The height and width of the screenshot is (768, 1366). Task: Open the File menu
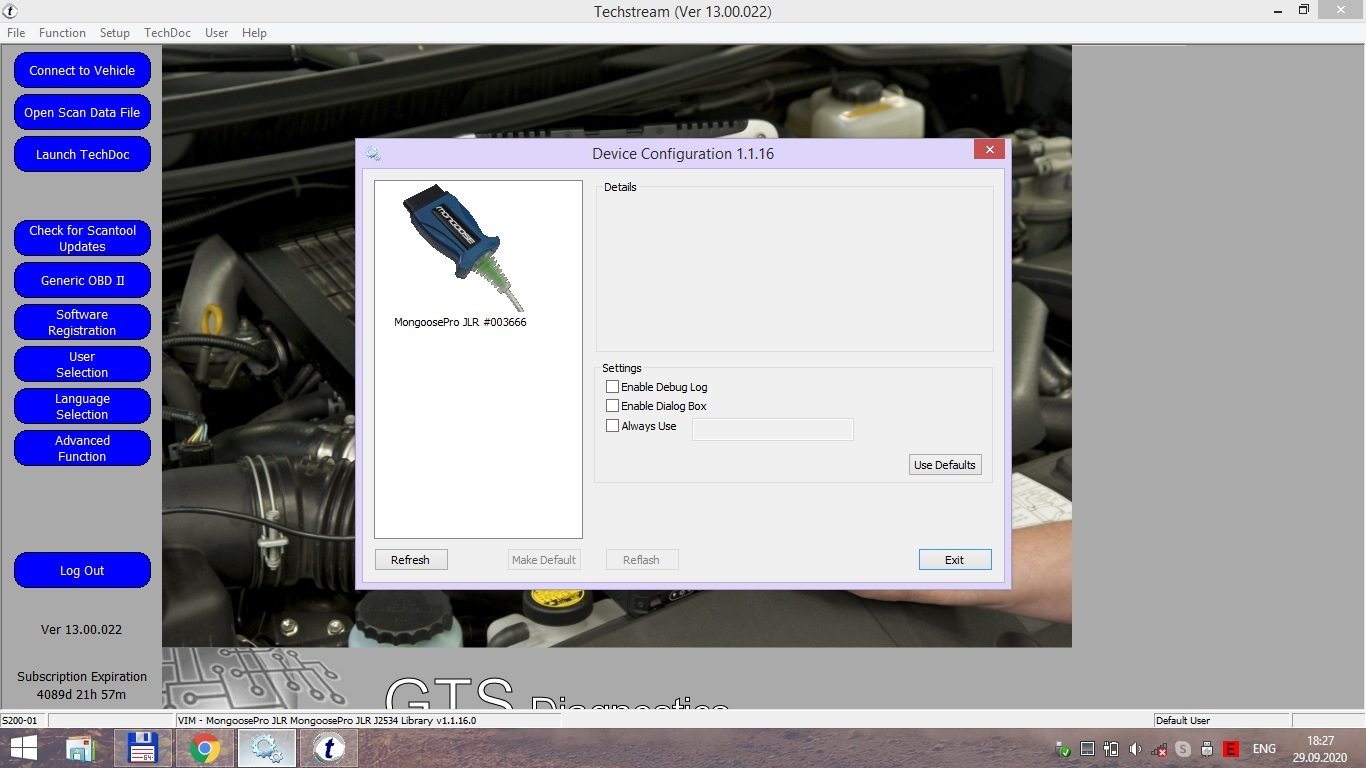click(x=16, y=33)
